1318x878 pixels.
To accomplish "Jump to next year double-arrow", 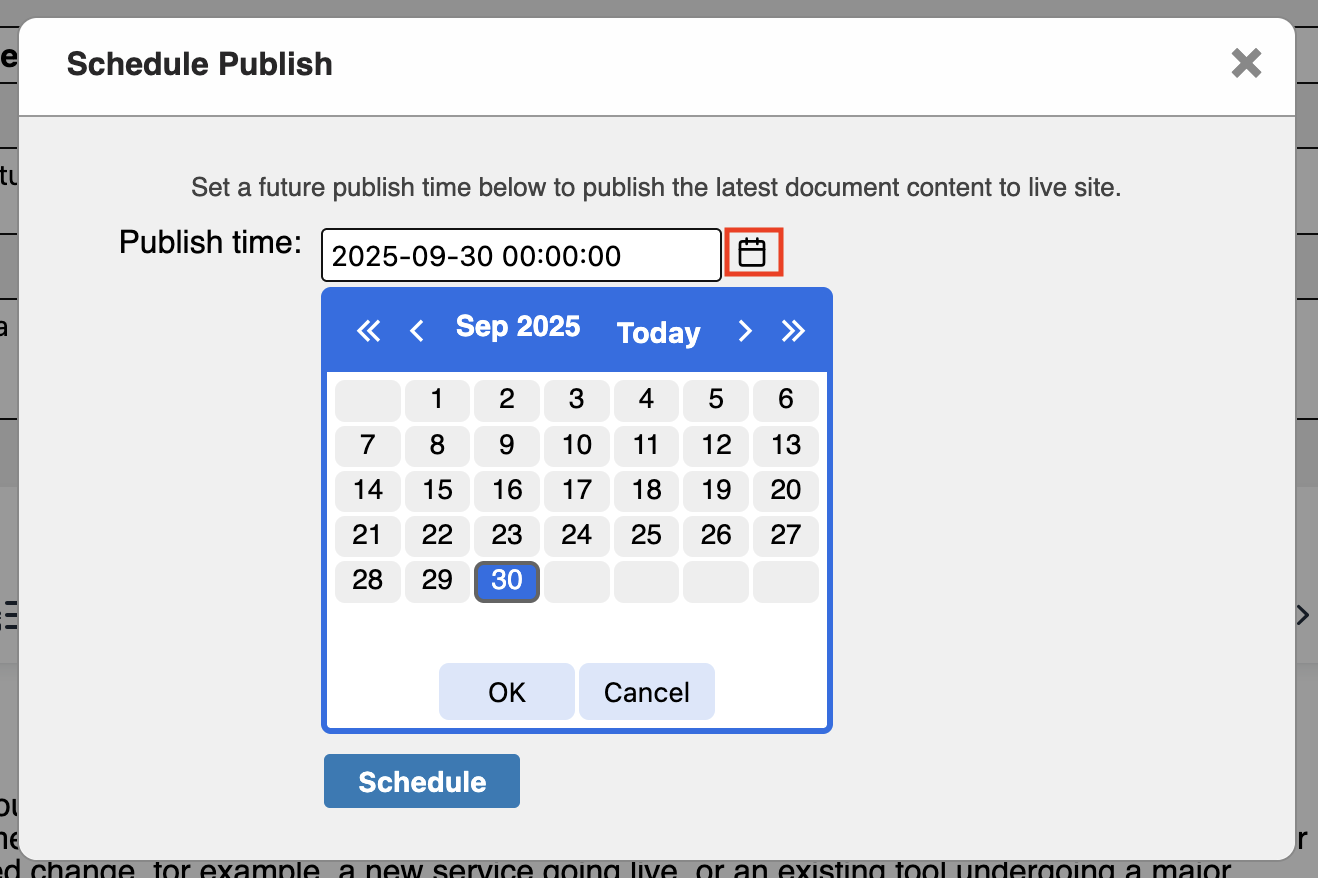I will pos(793,331).
